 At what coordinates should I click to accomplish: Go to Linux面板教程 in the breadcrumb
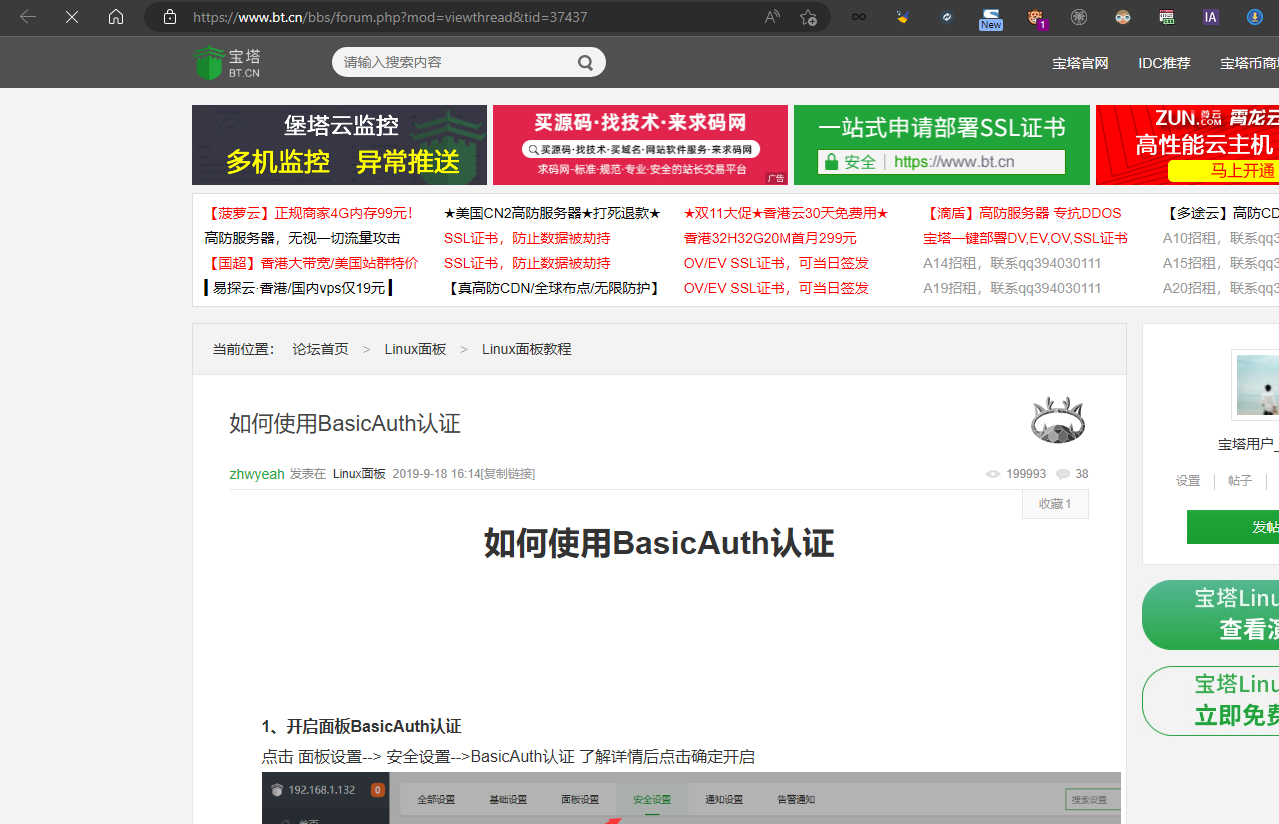(x=526, y=349)
